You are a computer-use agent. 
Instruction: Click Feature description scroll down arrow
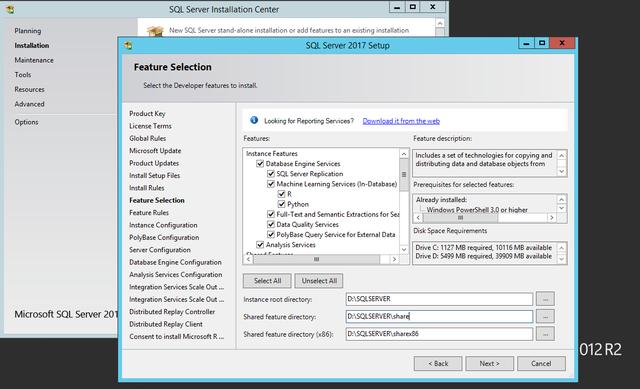pos(562,171)
